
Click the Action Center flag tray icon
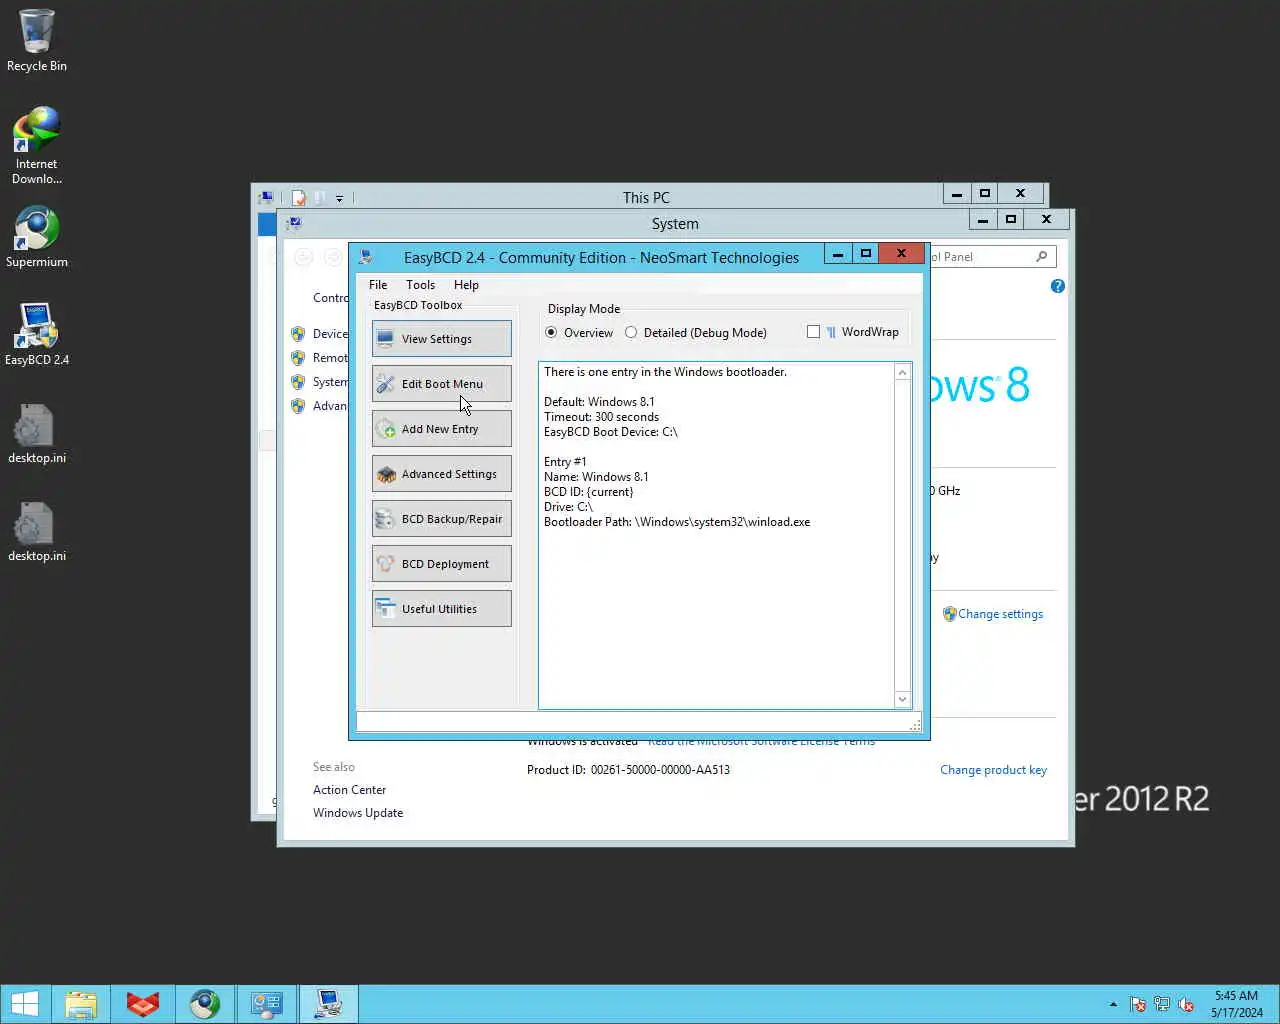[1138, 1004]
